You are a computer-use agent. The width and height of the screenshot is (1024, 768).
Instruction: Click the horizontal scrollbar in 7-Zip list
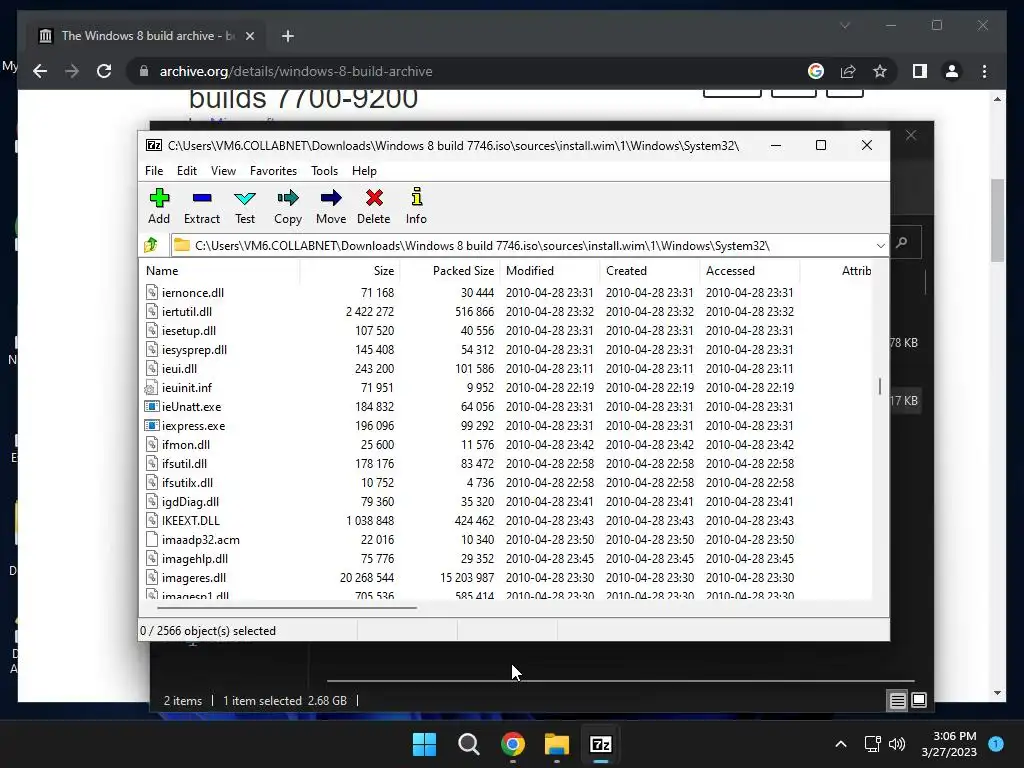[287, 607]
